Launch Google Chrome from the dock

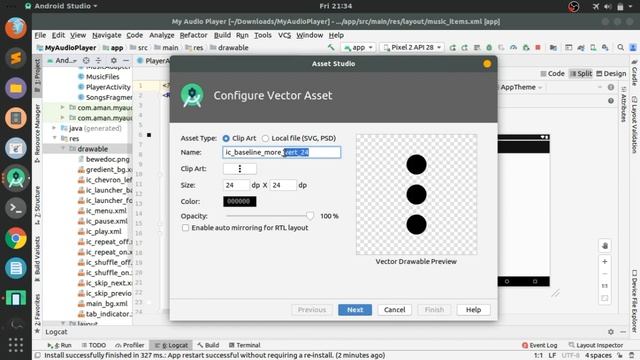tap(16, 238)
